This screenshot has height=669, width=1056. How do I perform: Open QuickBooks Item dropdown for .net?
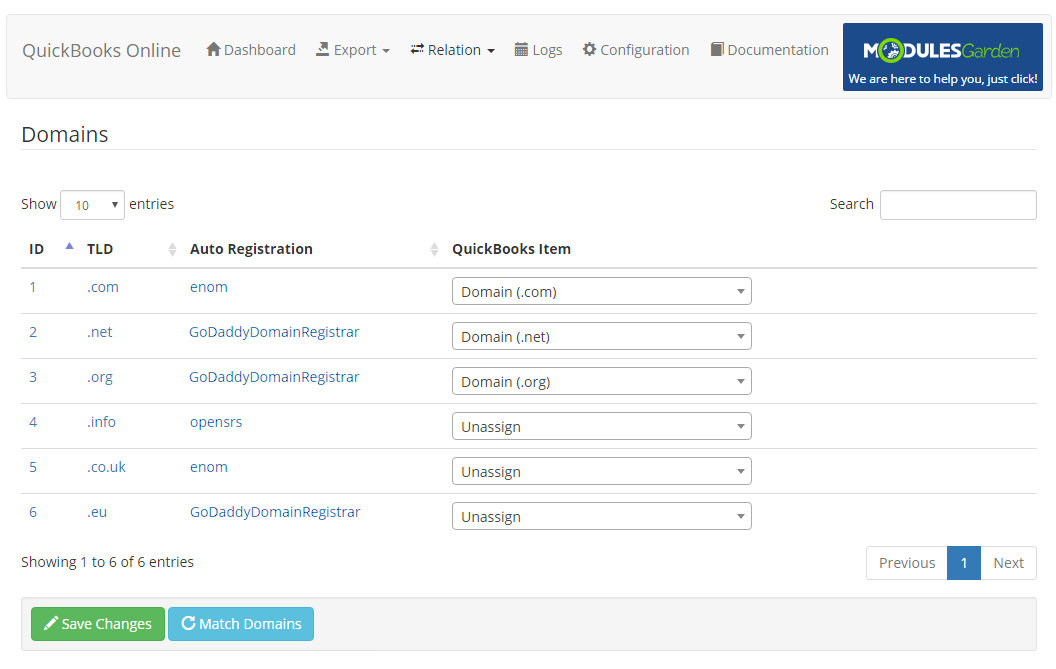pyautogui.click(x=601, y=336)
